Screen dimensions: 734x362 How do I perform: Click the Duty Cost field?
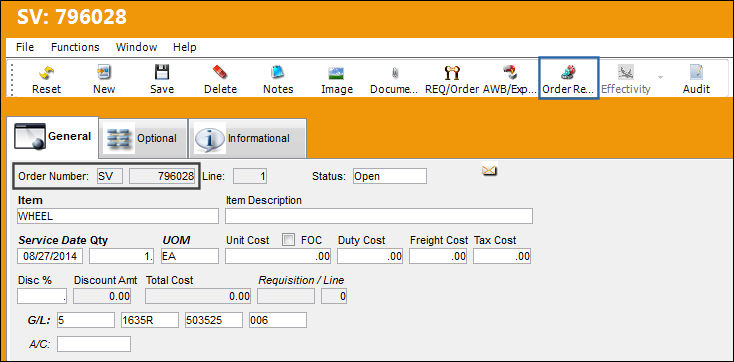pos(370,256)
